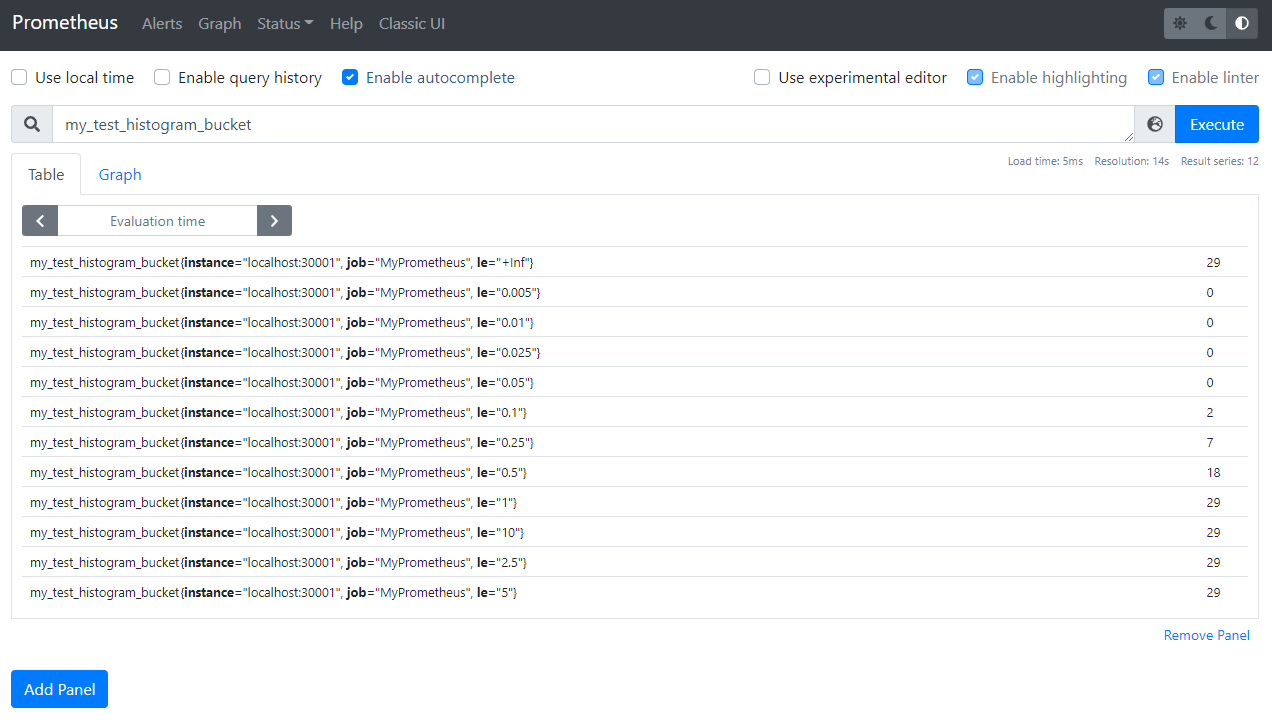The height and width of the screenshot is (723, 1272).
Task: Click the Evaluation time input field
Action: (158, 221)
